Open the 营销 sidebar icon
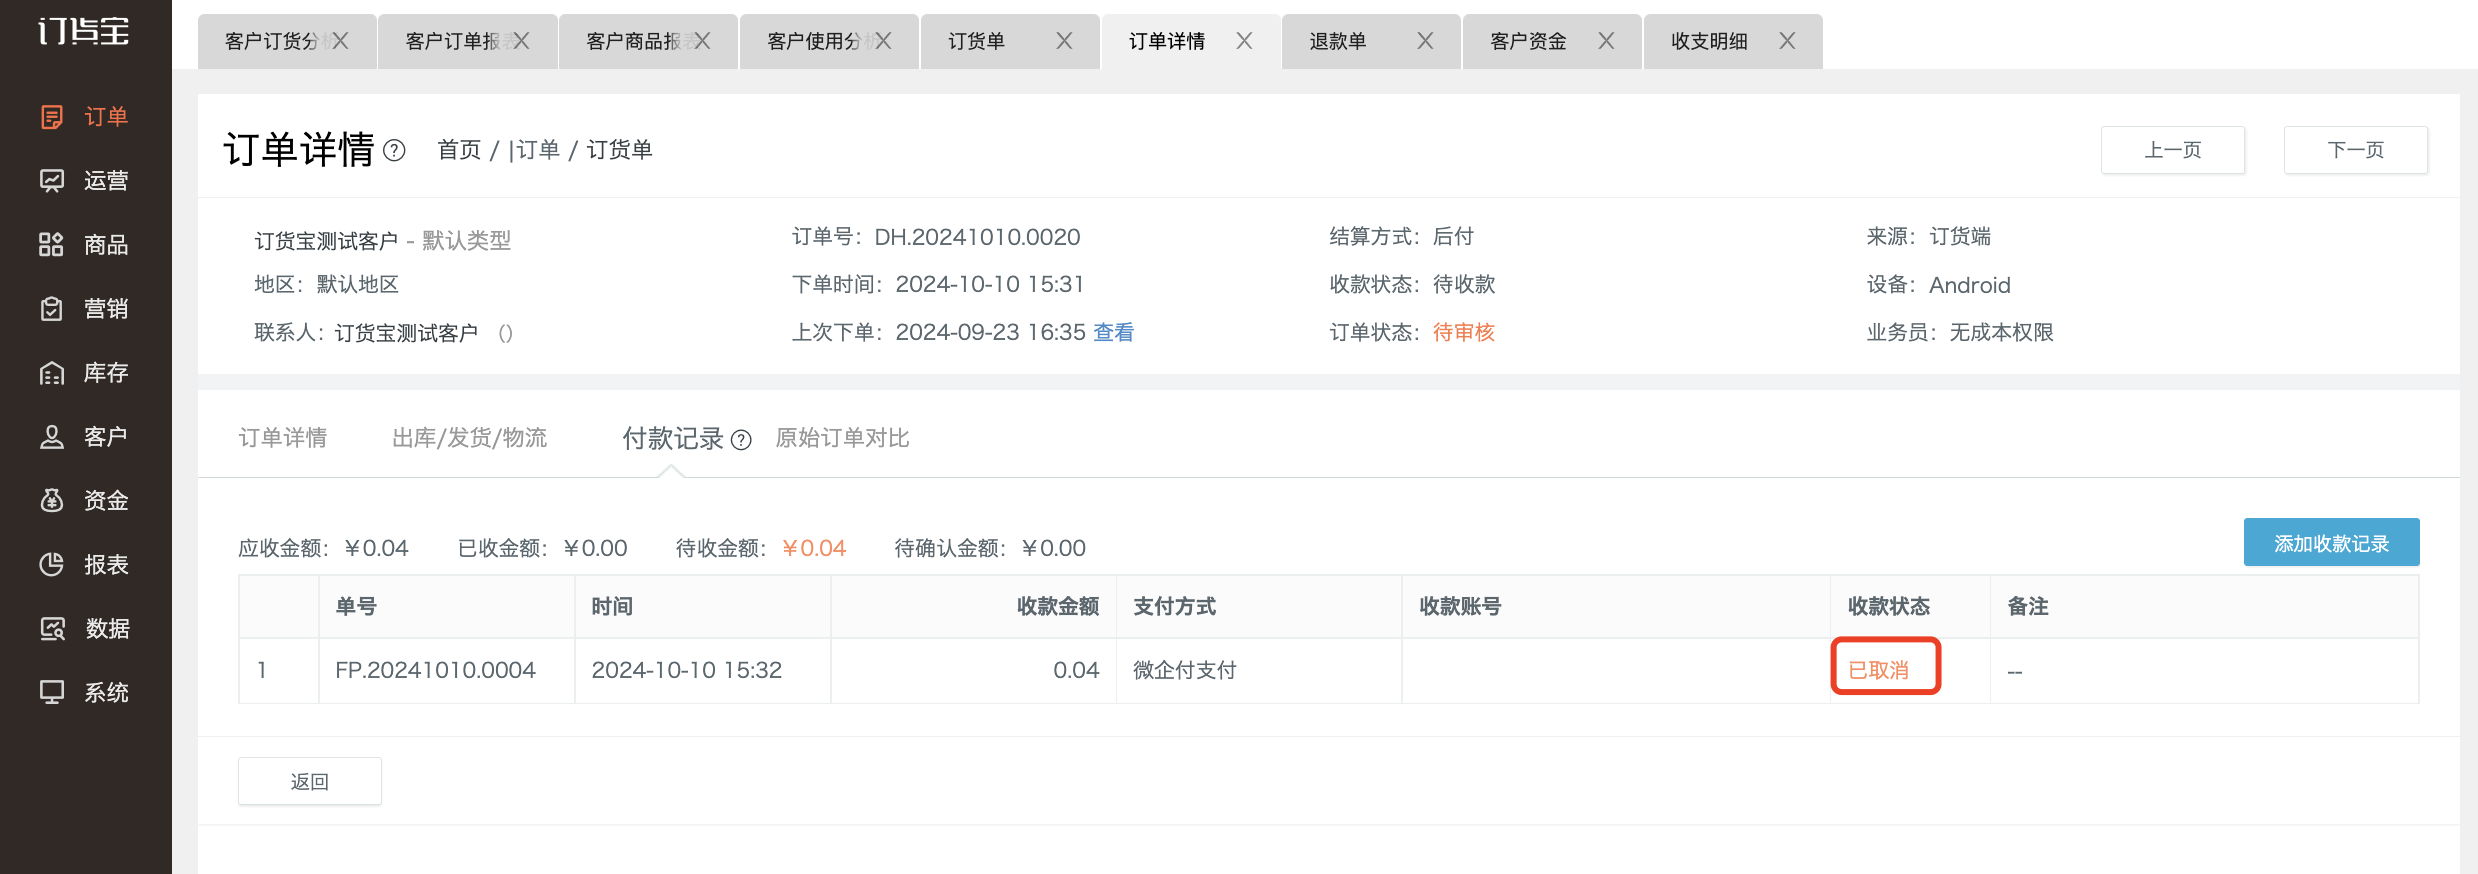 click(52, 309)
